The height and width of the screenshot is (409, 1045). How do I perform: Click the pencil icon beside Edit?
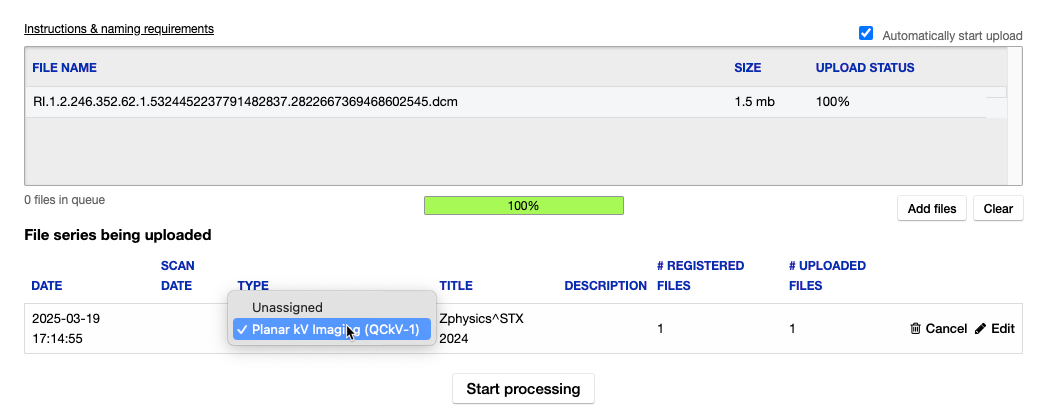click(980, 329)
